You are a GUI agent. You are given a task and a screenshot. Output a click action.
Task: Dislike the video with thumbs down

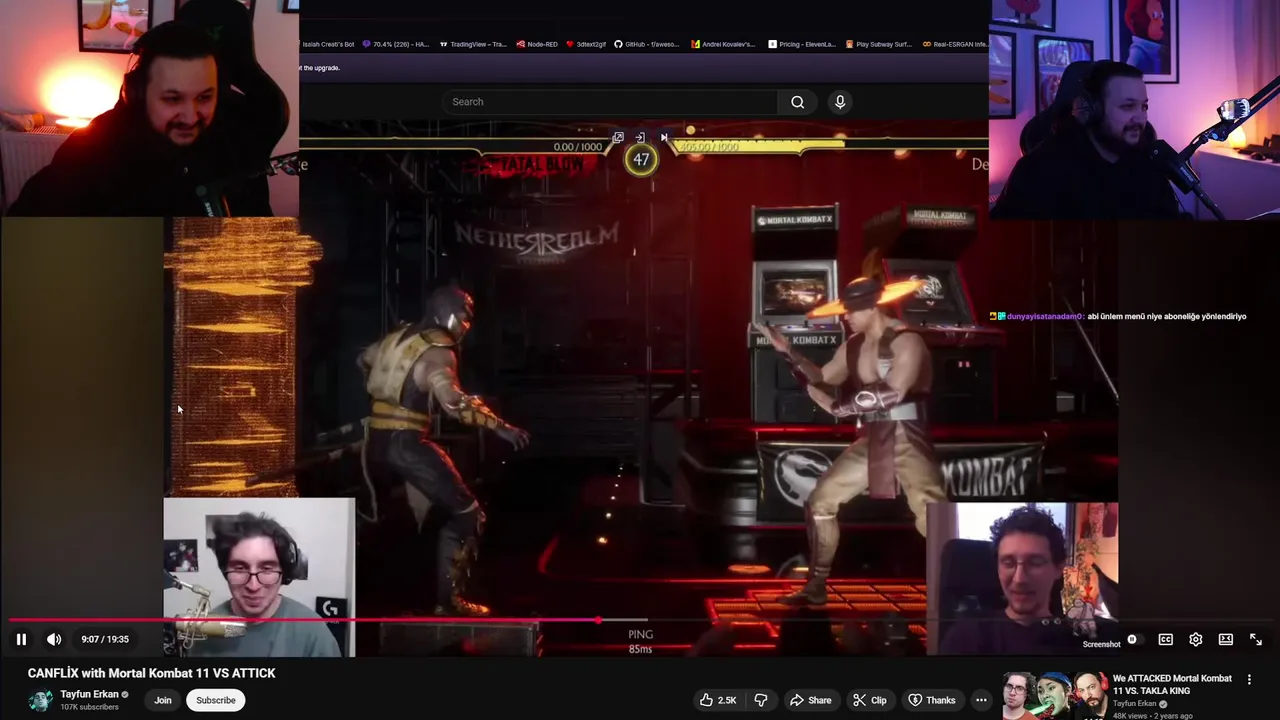pyautogui.click(x=760, y=700)
